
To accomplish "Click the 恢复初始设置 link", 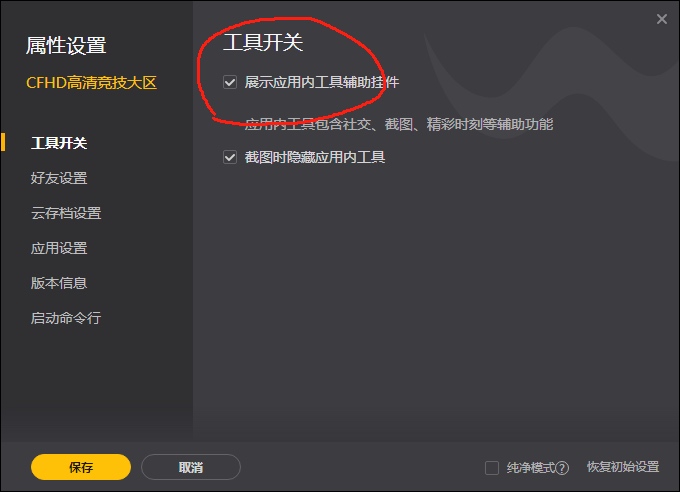I will (623, 467).
